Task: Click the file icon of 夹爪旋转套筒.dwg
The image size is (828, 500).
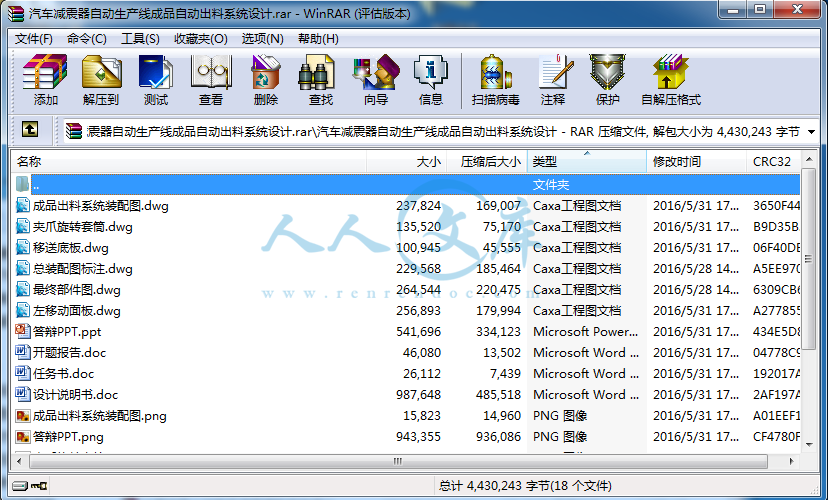Action: point(23,226)
